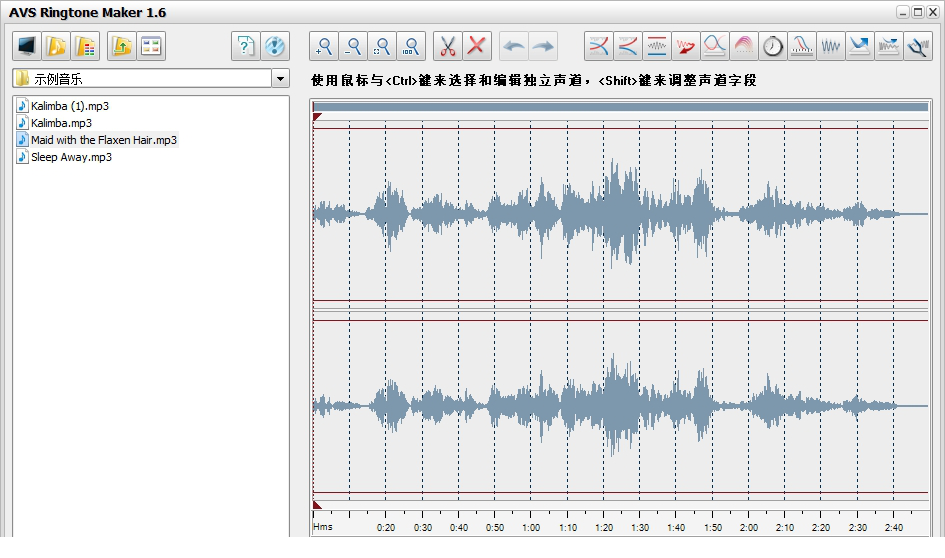
Task: Select Kalimba (1).mp3 in file list
Action: [63, 106]
